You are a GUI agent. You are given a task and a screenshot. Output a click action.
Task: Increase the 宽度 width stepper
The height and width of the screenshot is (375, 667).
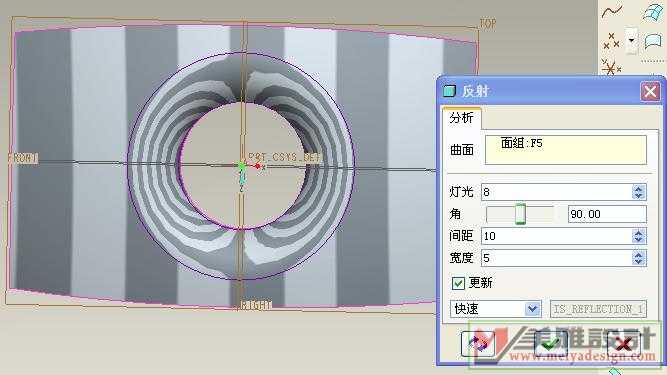click(x=638, y=254)
